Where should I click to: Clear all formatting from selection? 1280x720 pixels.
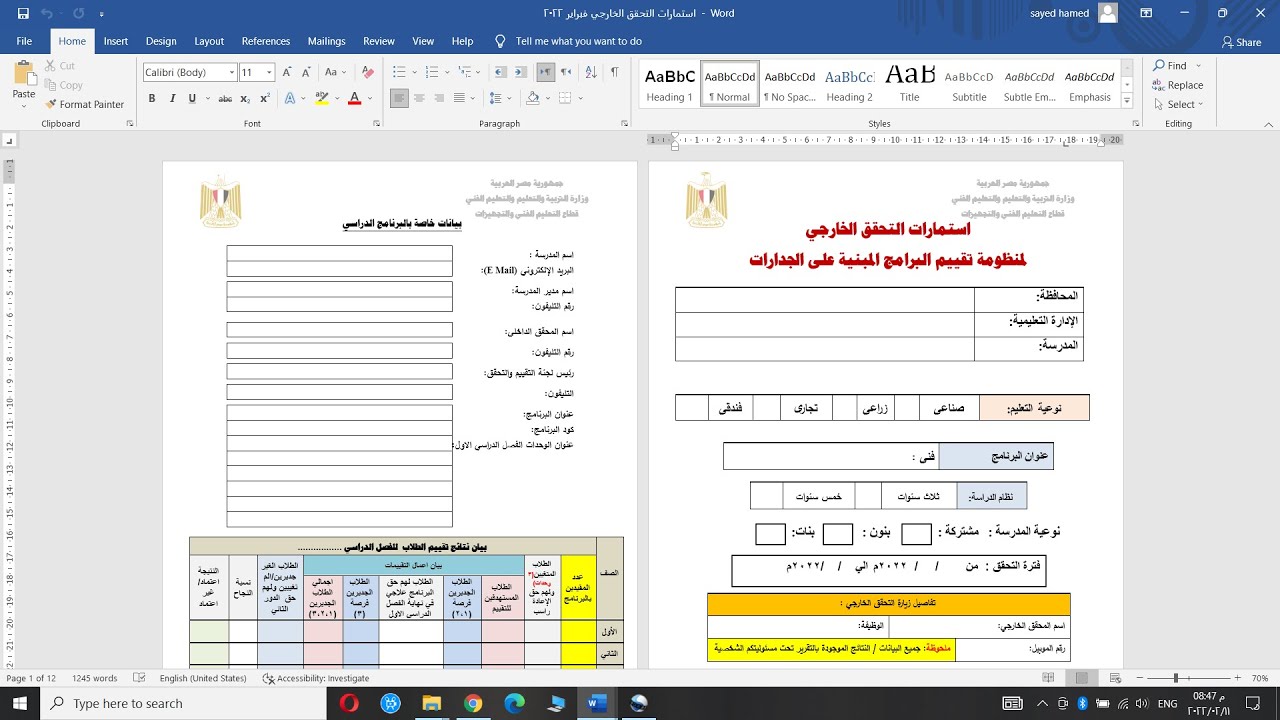[x=367, y=72]
